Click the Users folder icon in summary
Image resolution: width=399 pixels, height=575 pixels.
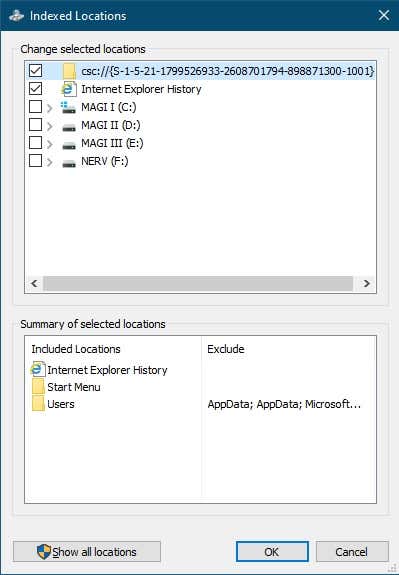pos(38,404)
